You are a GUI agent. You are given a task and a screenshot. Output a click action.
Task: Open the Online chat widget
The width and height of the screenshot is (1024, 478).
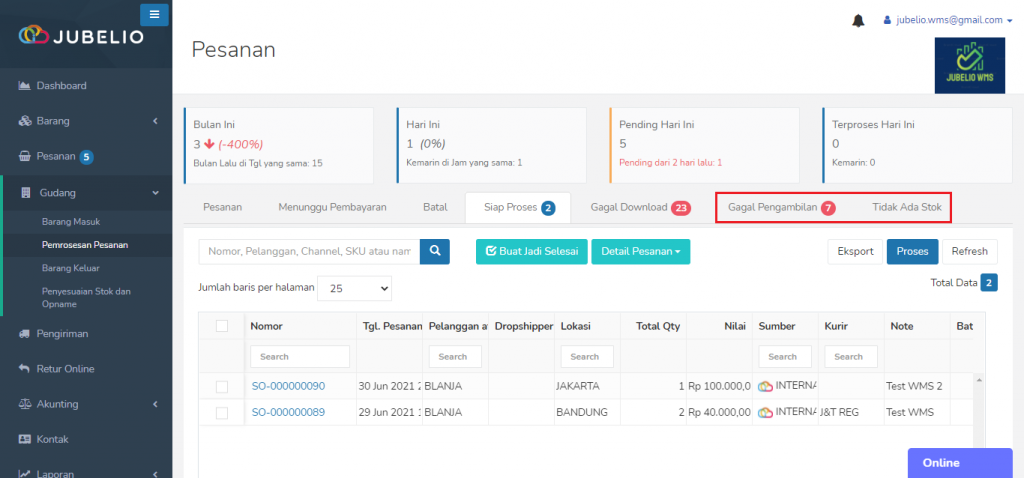click(x=960, y=463)
